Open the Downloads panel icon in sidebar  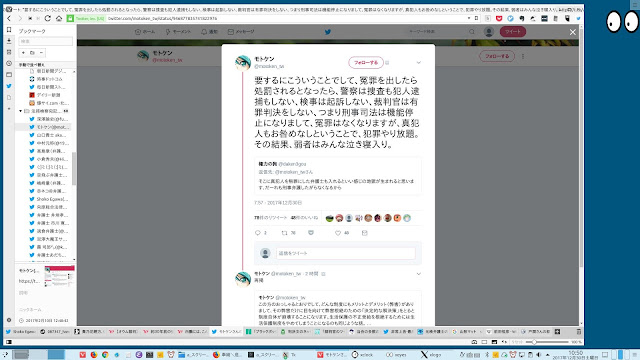pyautogui.click(x=9, y=41)
